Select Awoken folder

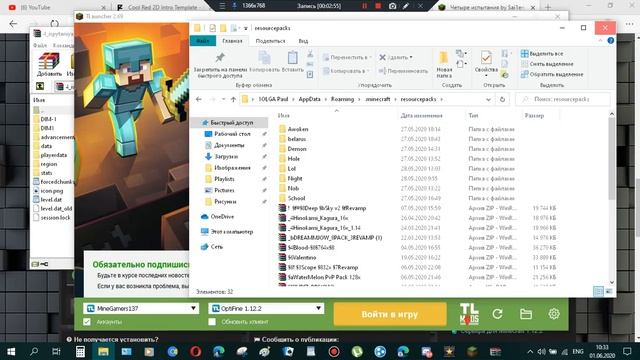tap(298, 129)
